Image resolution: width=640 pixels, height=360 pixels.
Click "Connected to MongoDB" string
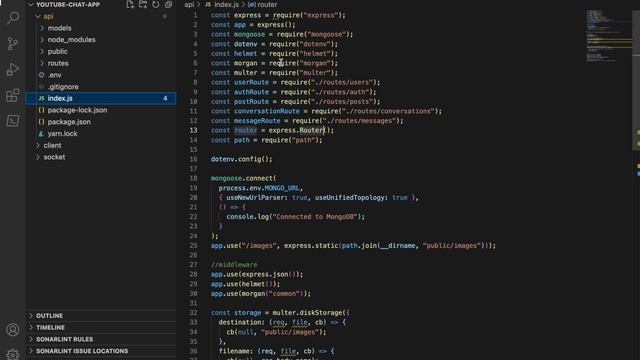pos(315,217)
